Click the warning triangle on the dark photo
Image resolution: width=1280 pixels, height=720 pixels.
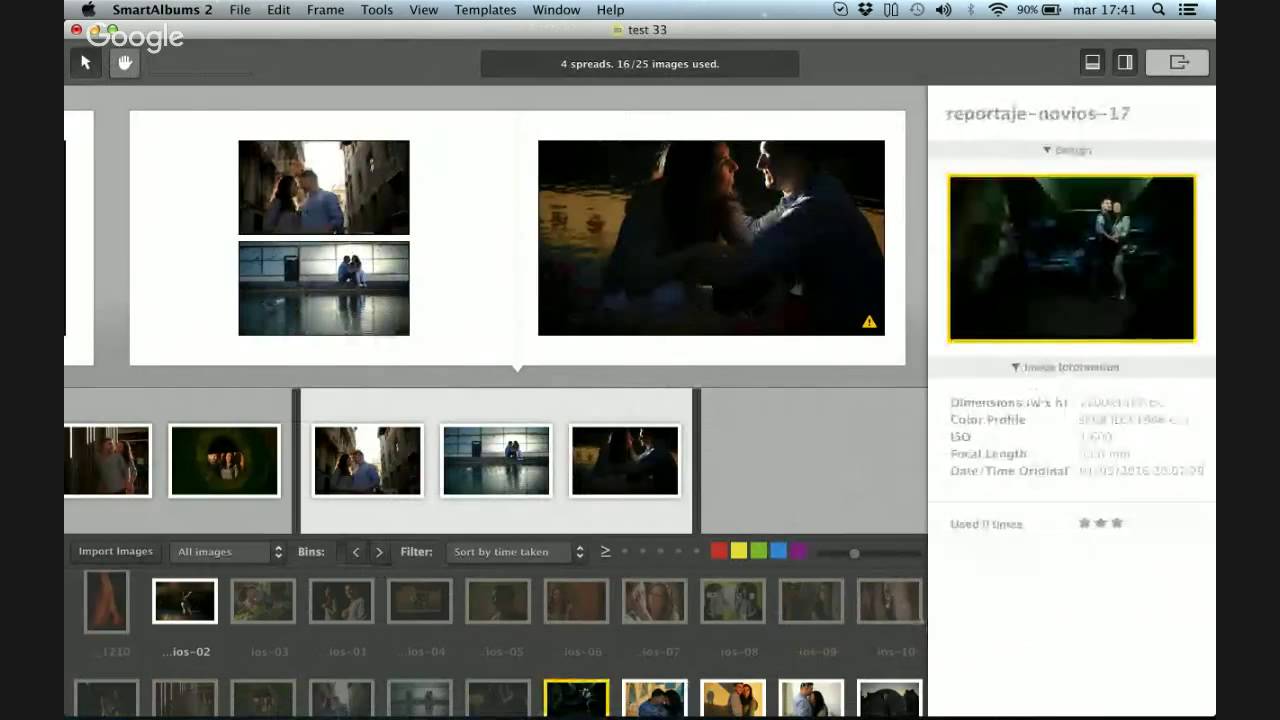[868, 321]
